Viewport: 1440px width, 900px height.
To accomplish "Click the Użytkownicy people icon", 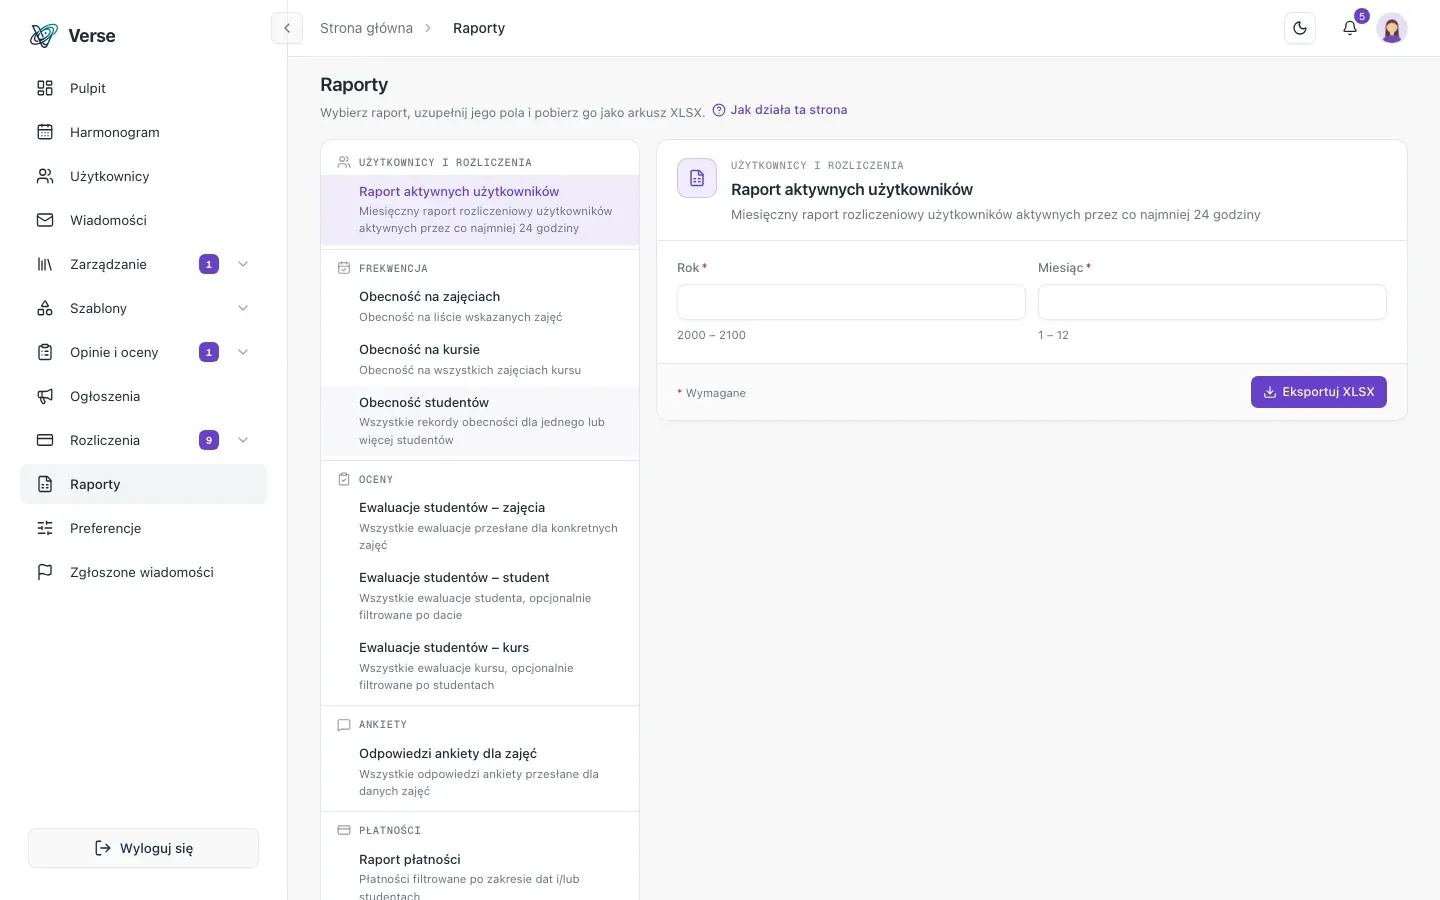I will 45,176.
